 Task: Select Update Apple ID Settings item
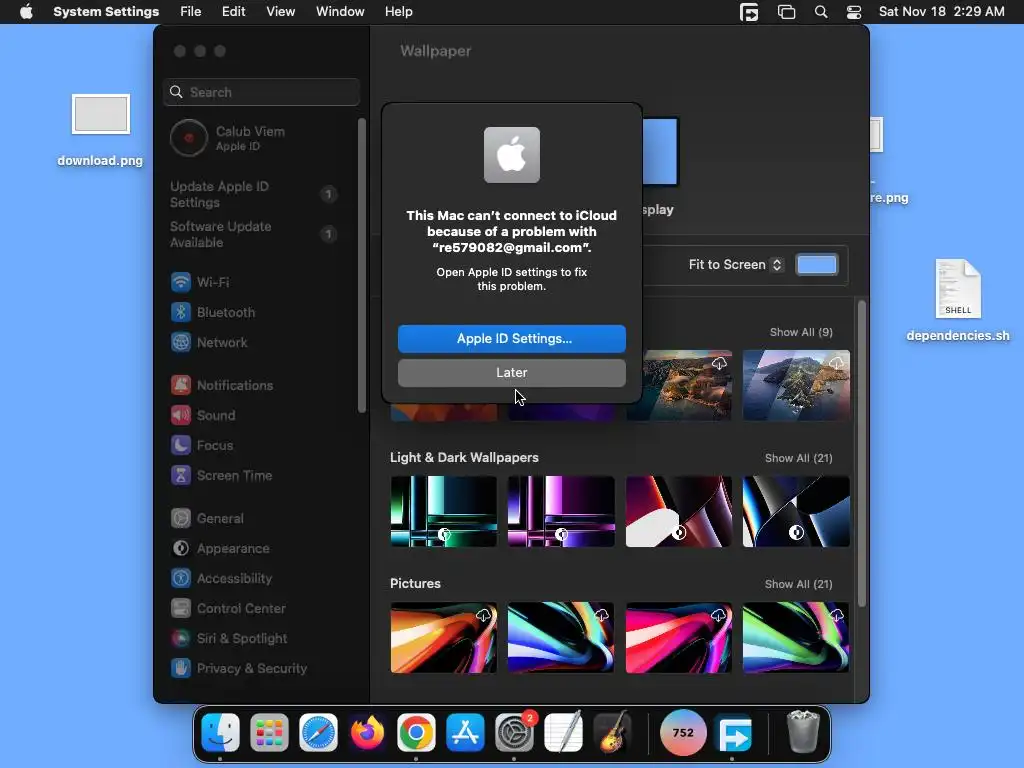pos(253,194)
